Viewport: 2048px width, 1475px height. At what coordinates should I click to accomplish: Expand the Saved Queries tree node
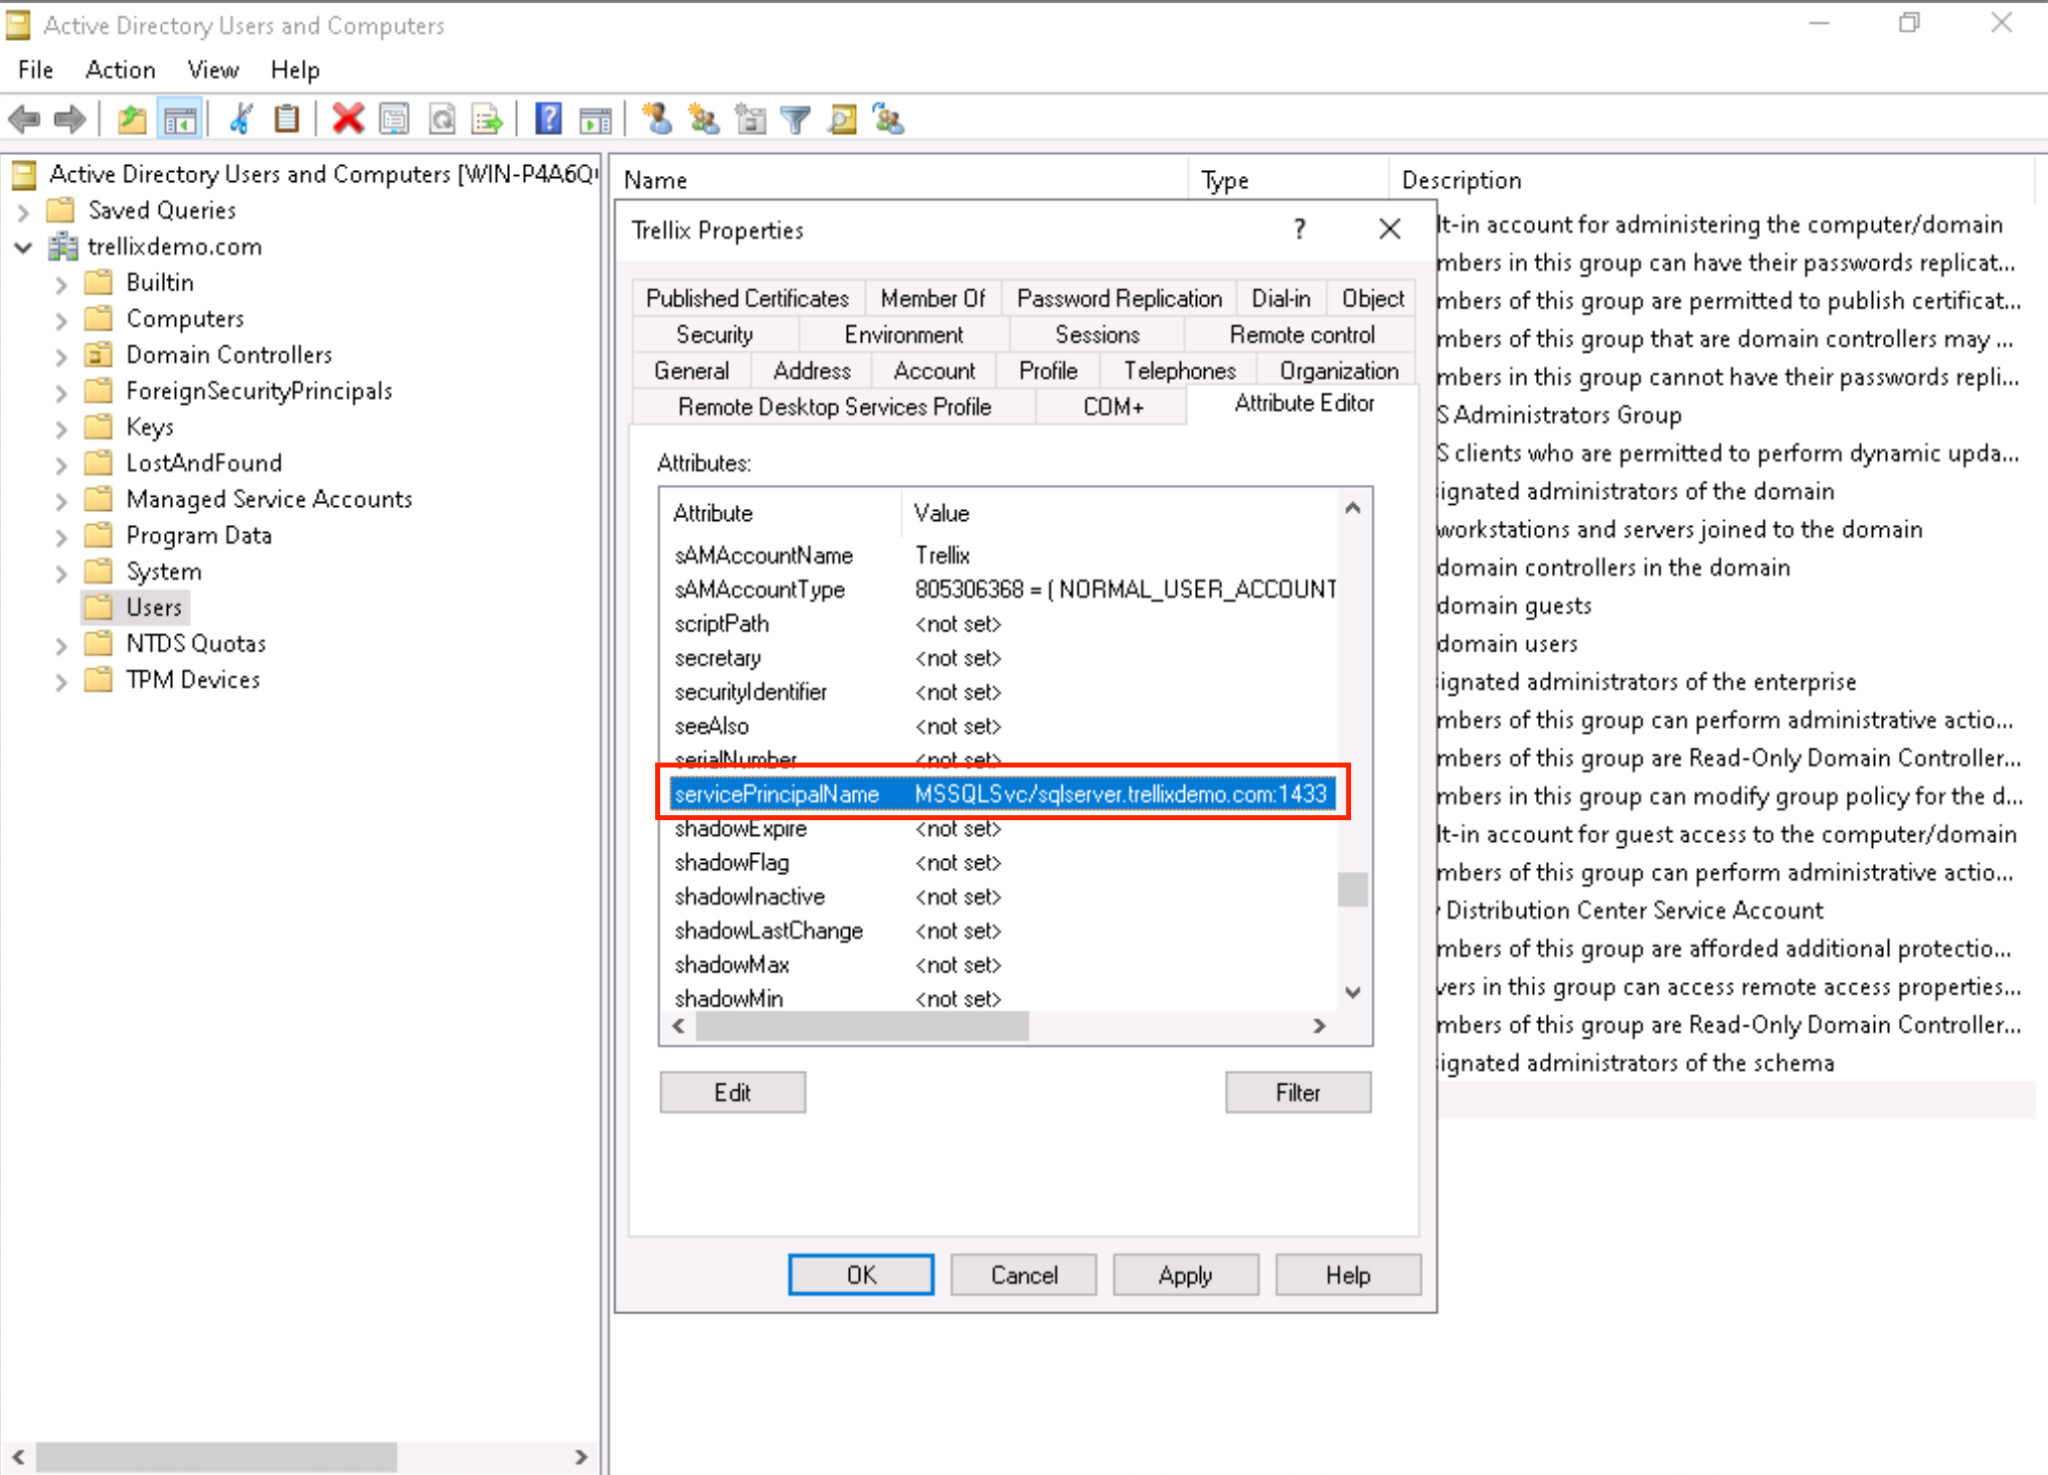[24, 211]
